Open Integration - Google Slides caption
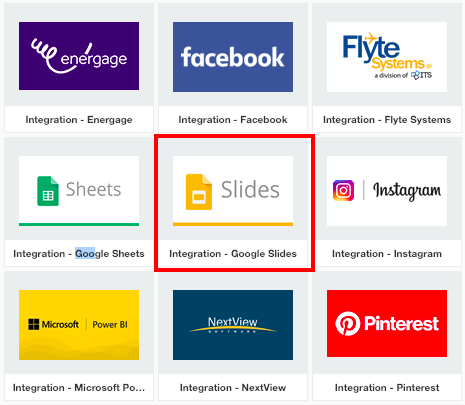 [x=233, y=254]
